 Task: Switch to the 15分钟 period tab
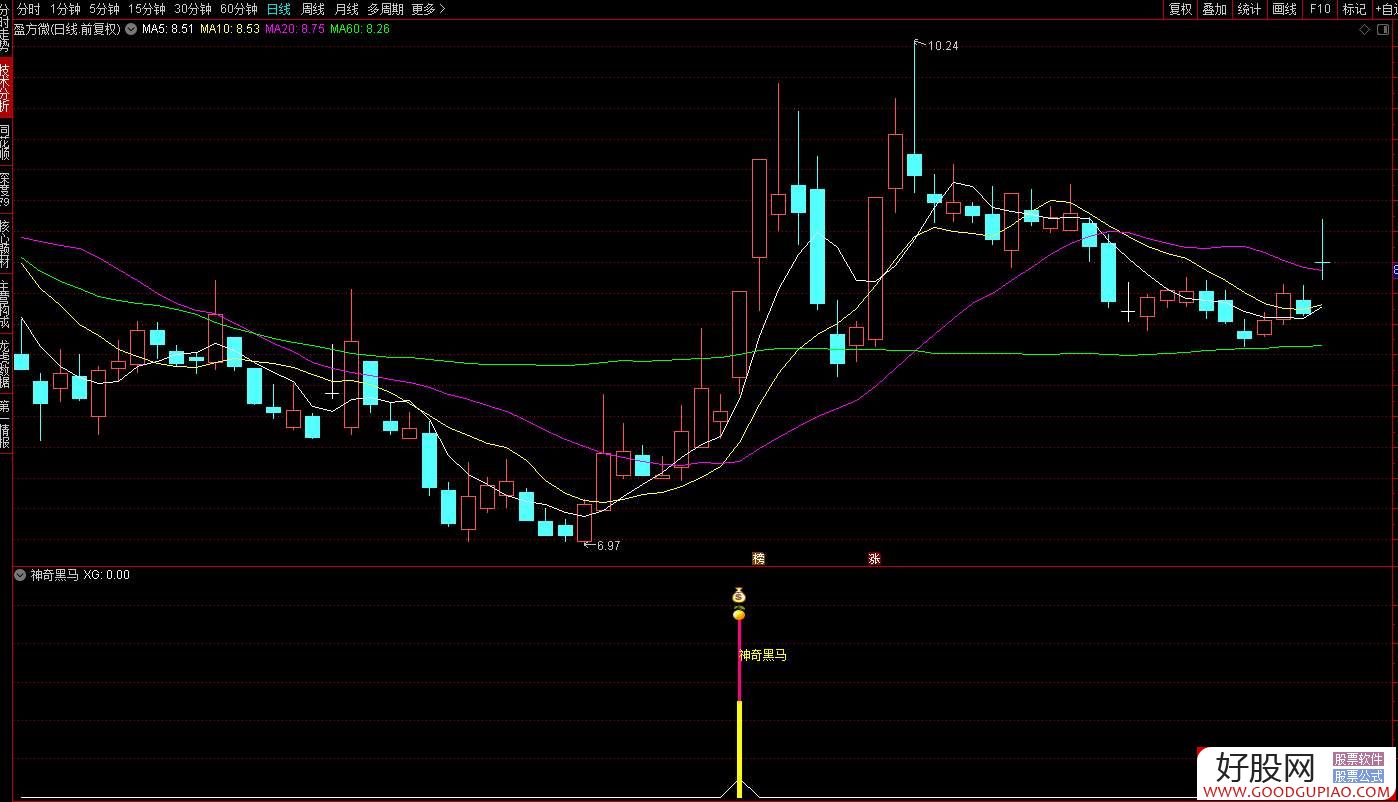tap(146, 9)
